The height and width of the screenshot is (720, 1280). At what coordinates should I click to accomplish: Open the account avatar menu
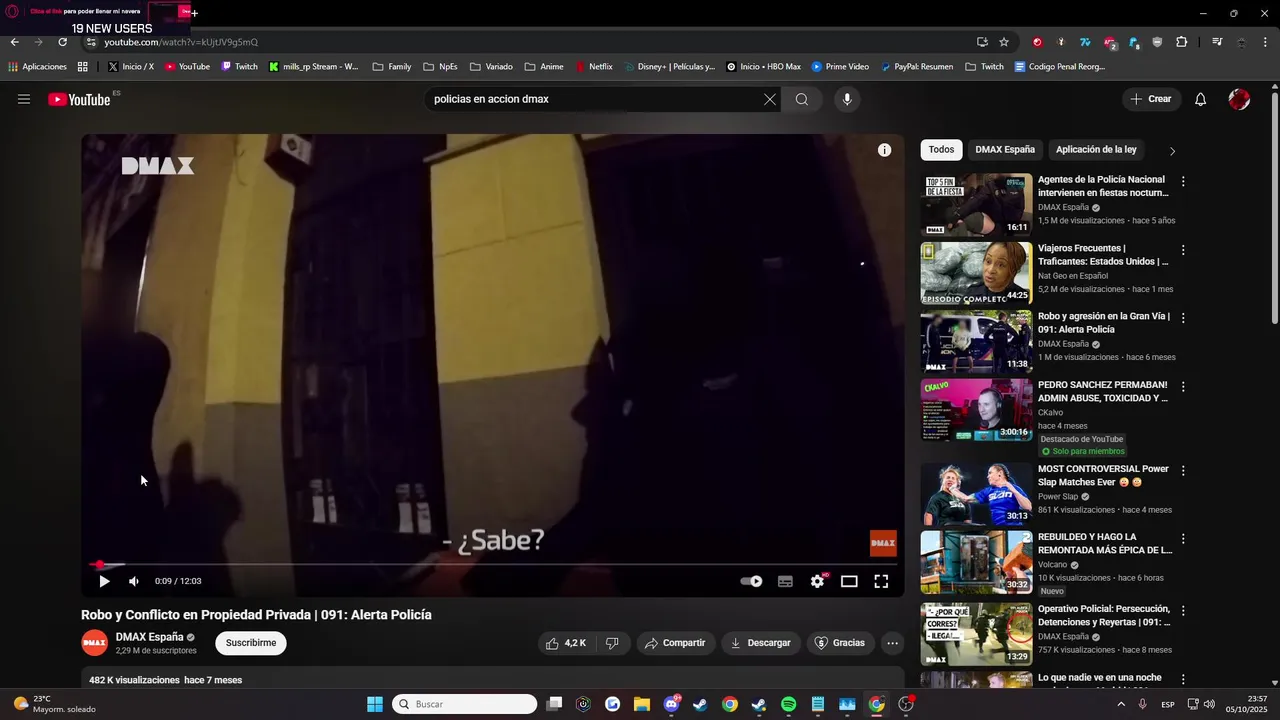click(x=1239, y=99)
